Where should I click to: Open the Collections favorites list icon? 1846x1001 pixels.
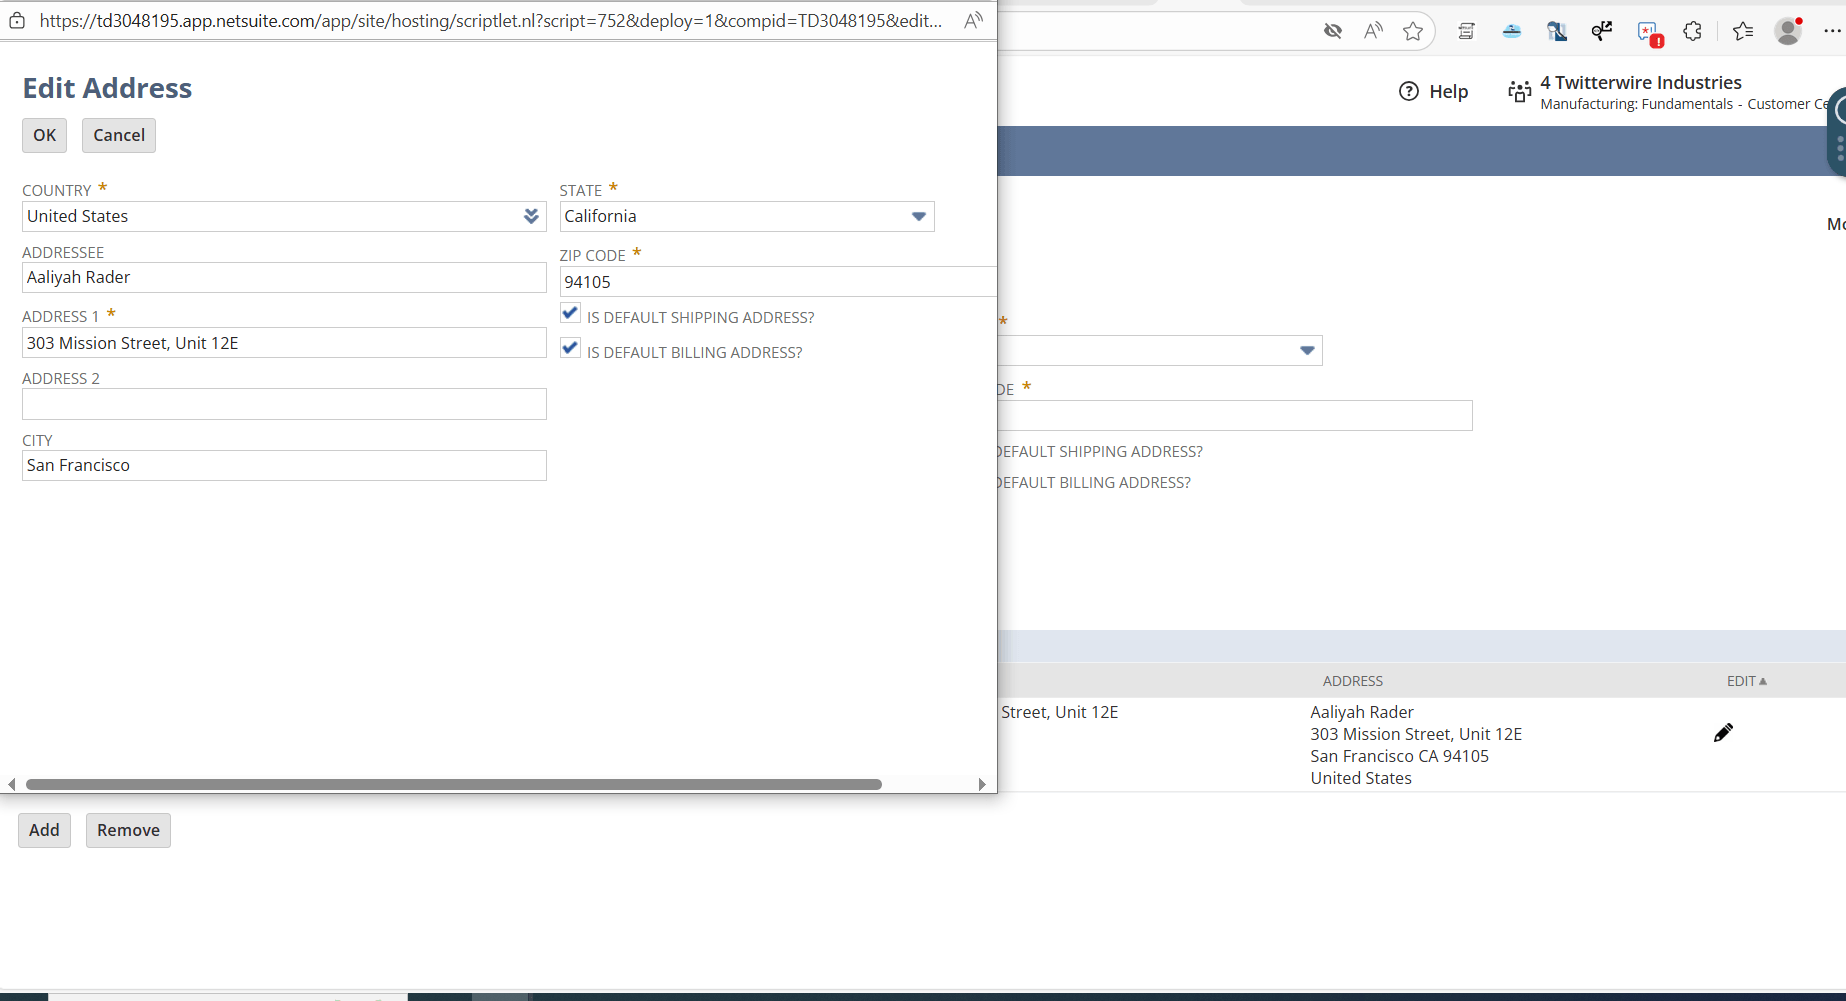point(1743,31)
